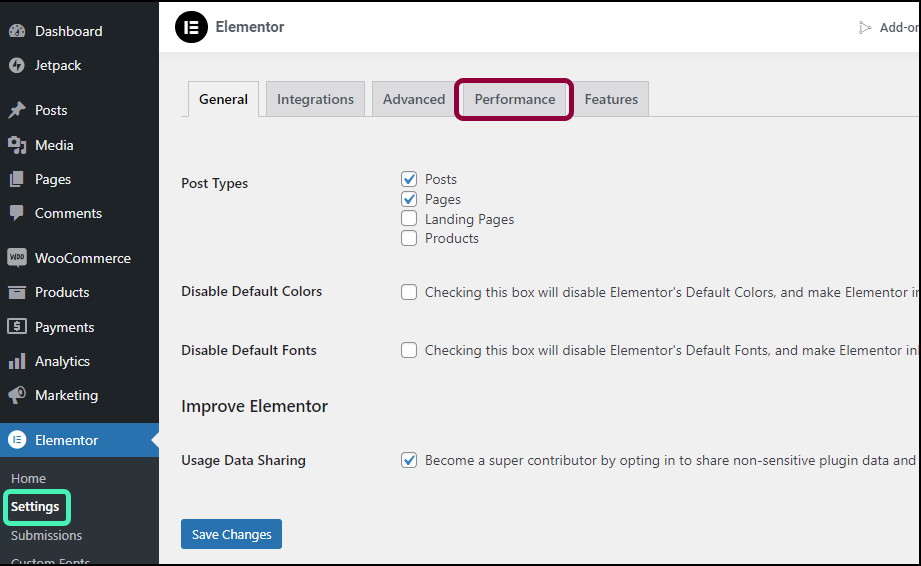This screenshot has width=921, height=566.
Task: Click the Comments speech bubble icon
Action: (x=17, y=213)
